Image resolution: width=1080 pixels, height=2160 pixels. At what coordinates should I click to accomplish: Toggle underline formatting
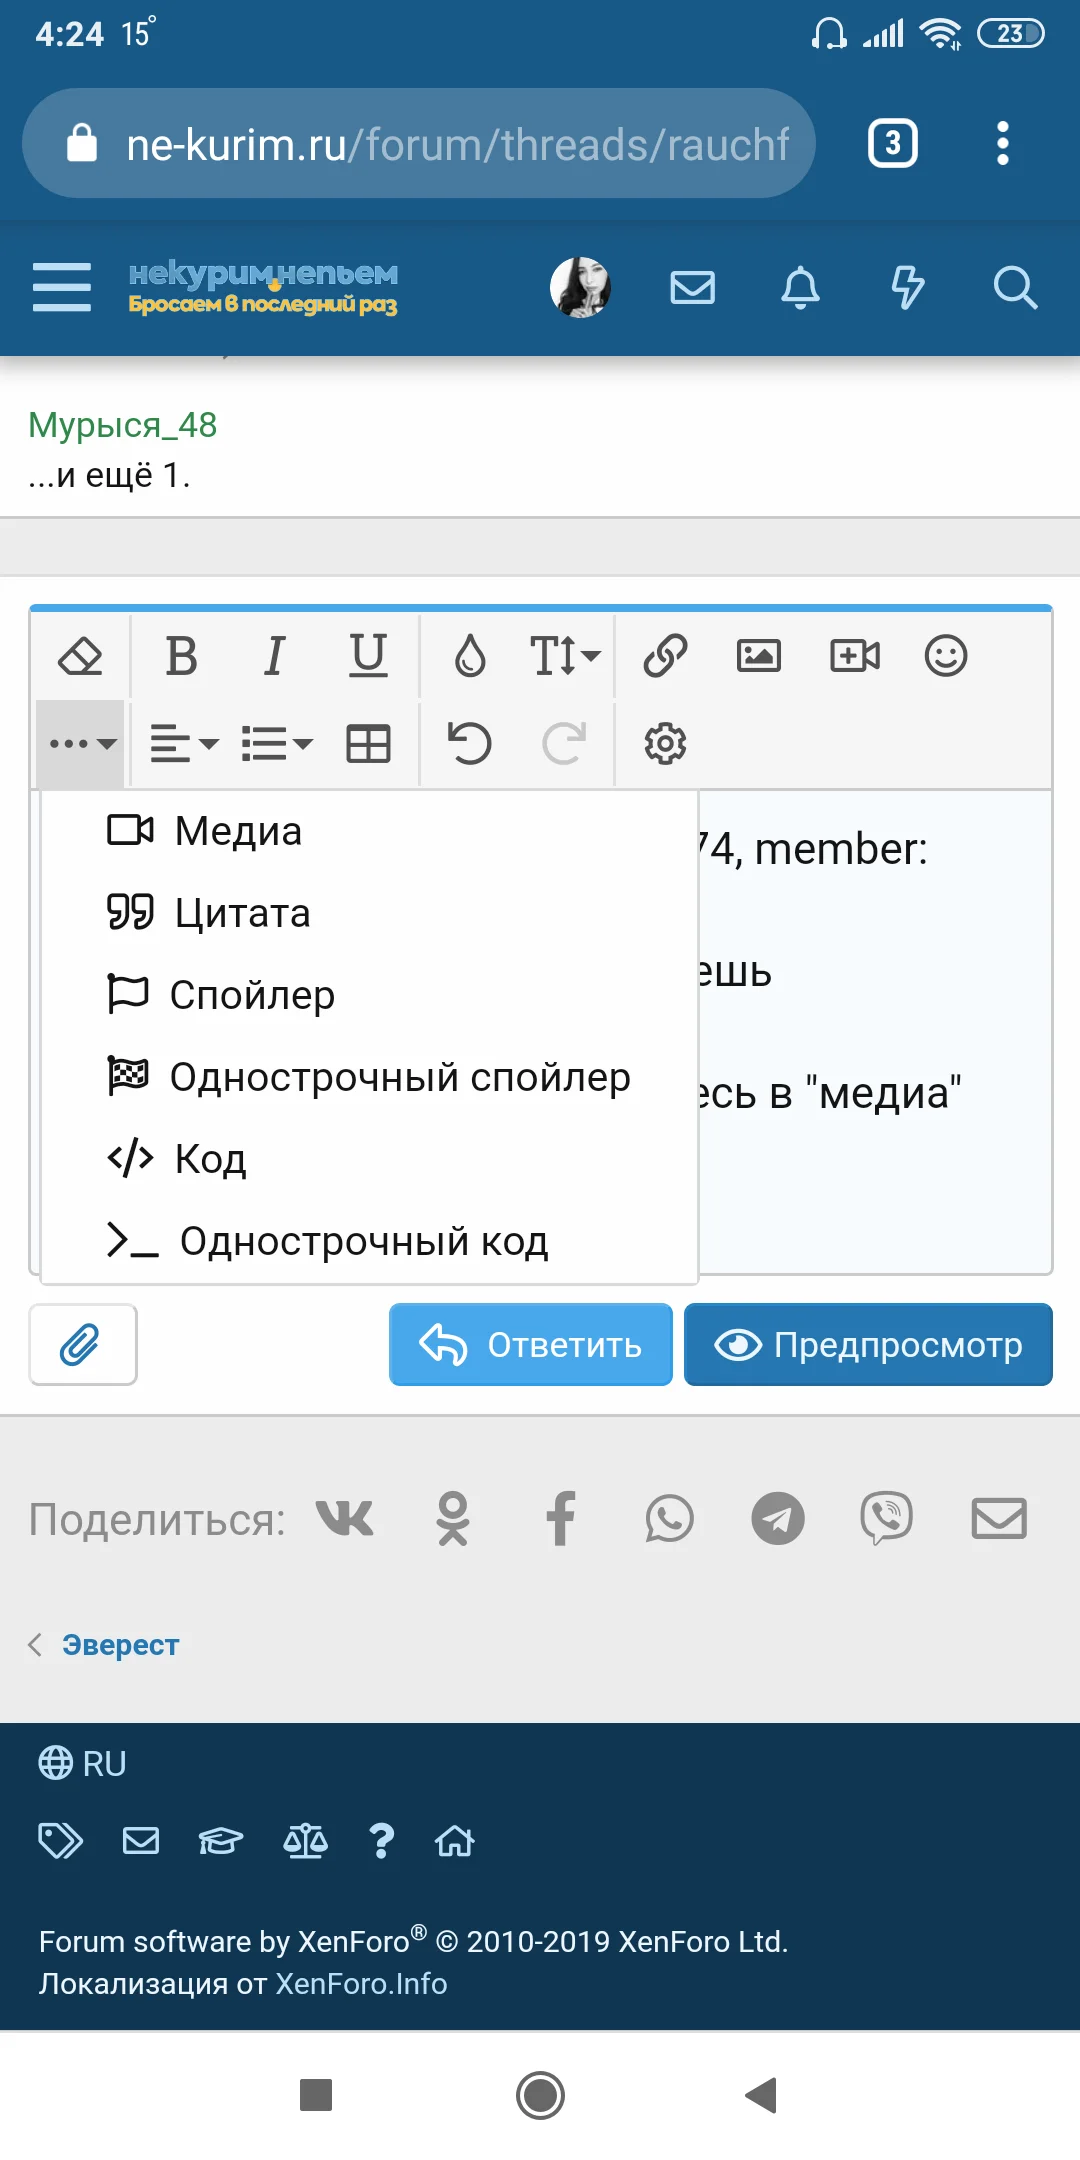pyautogui.click(x=368, y=657)
